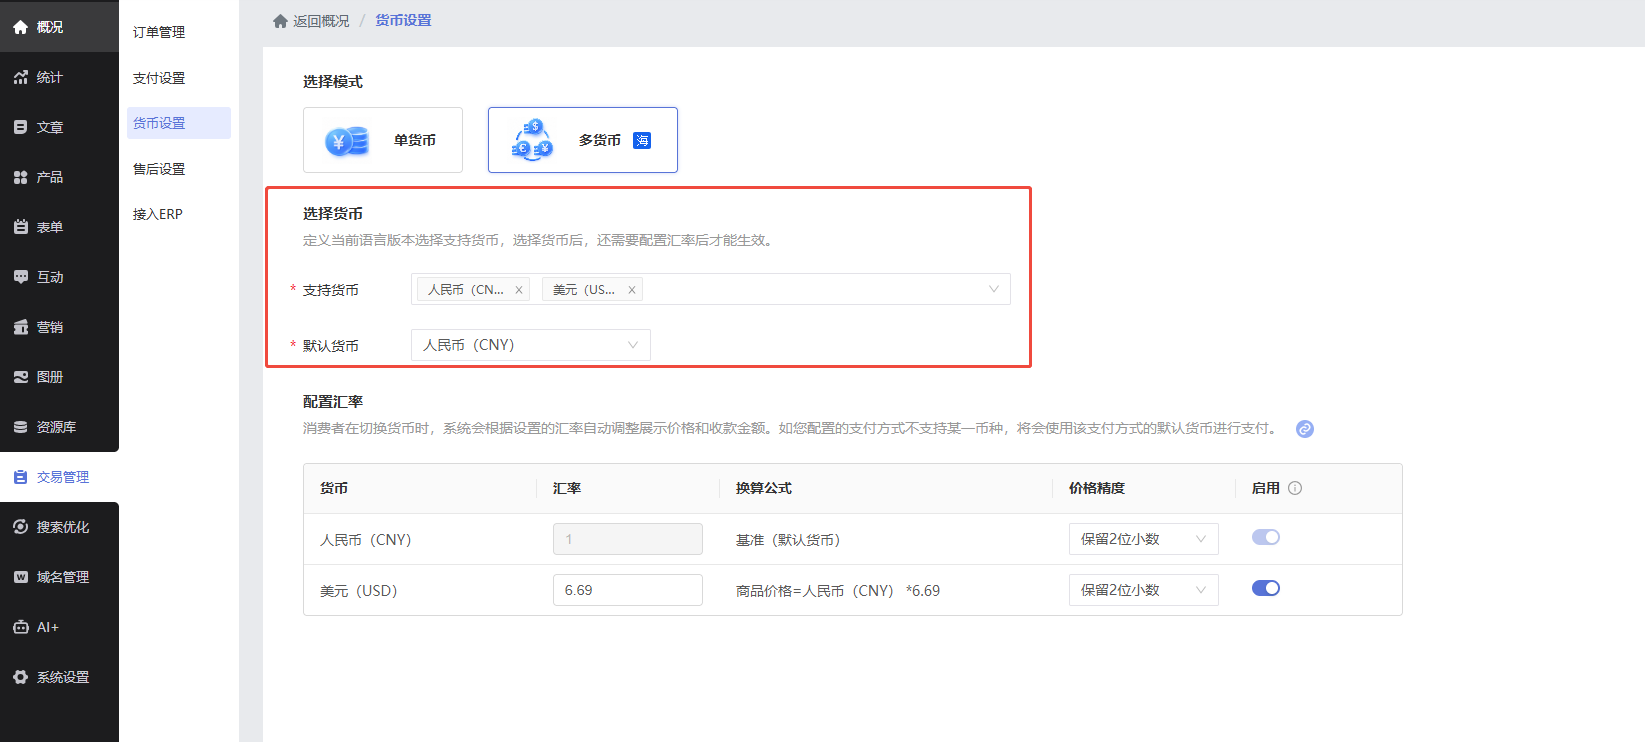Open 美元 row price precision dropdown

click(1144, 590)
